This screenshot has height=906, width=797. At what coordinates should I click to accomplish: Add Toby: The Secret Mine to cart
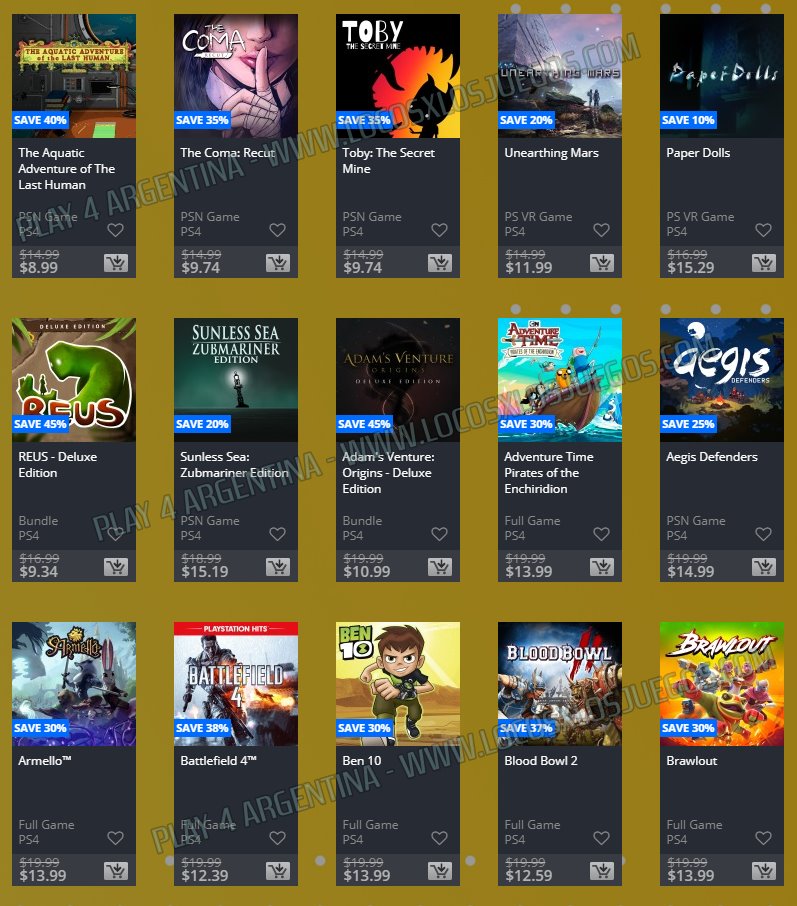(440, 263)
